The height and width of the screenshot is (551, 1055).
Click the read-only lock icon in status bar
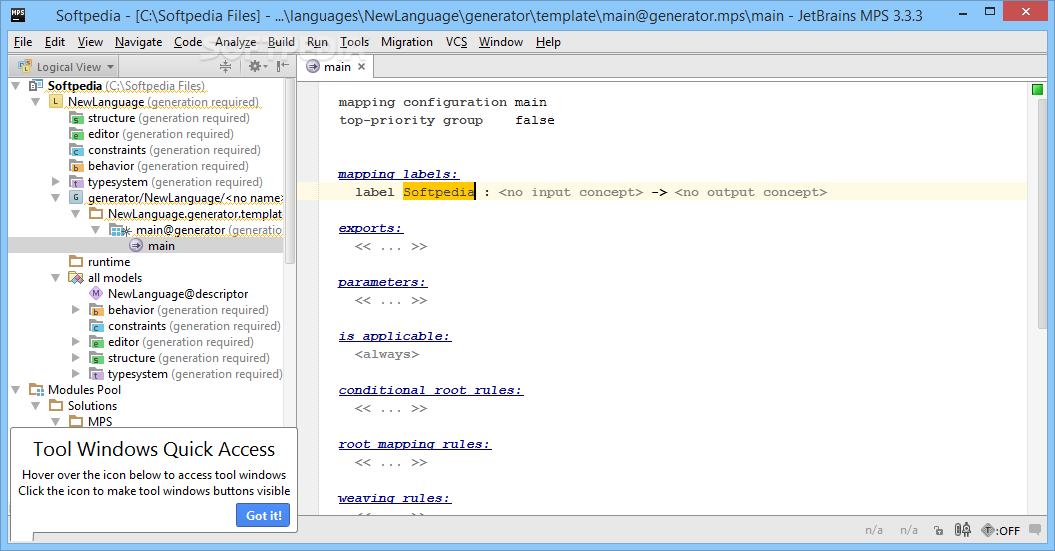(x=939, y=531)
